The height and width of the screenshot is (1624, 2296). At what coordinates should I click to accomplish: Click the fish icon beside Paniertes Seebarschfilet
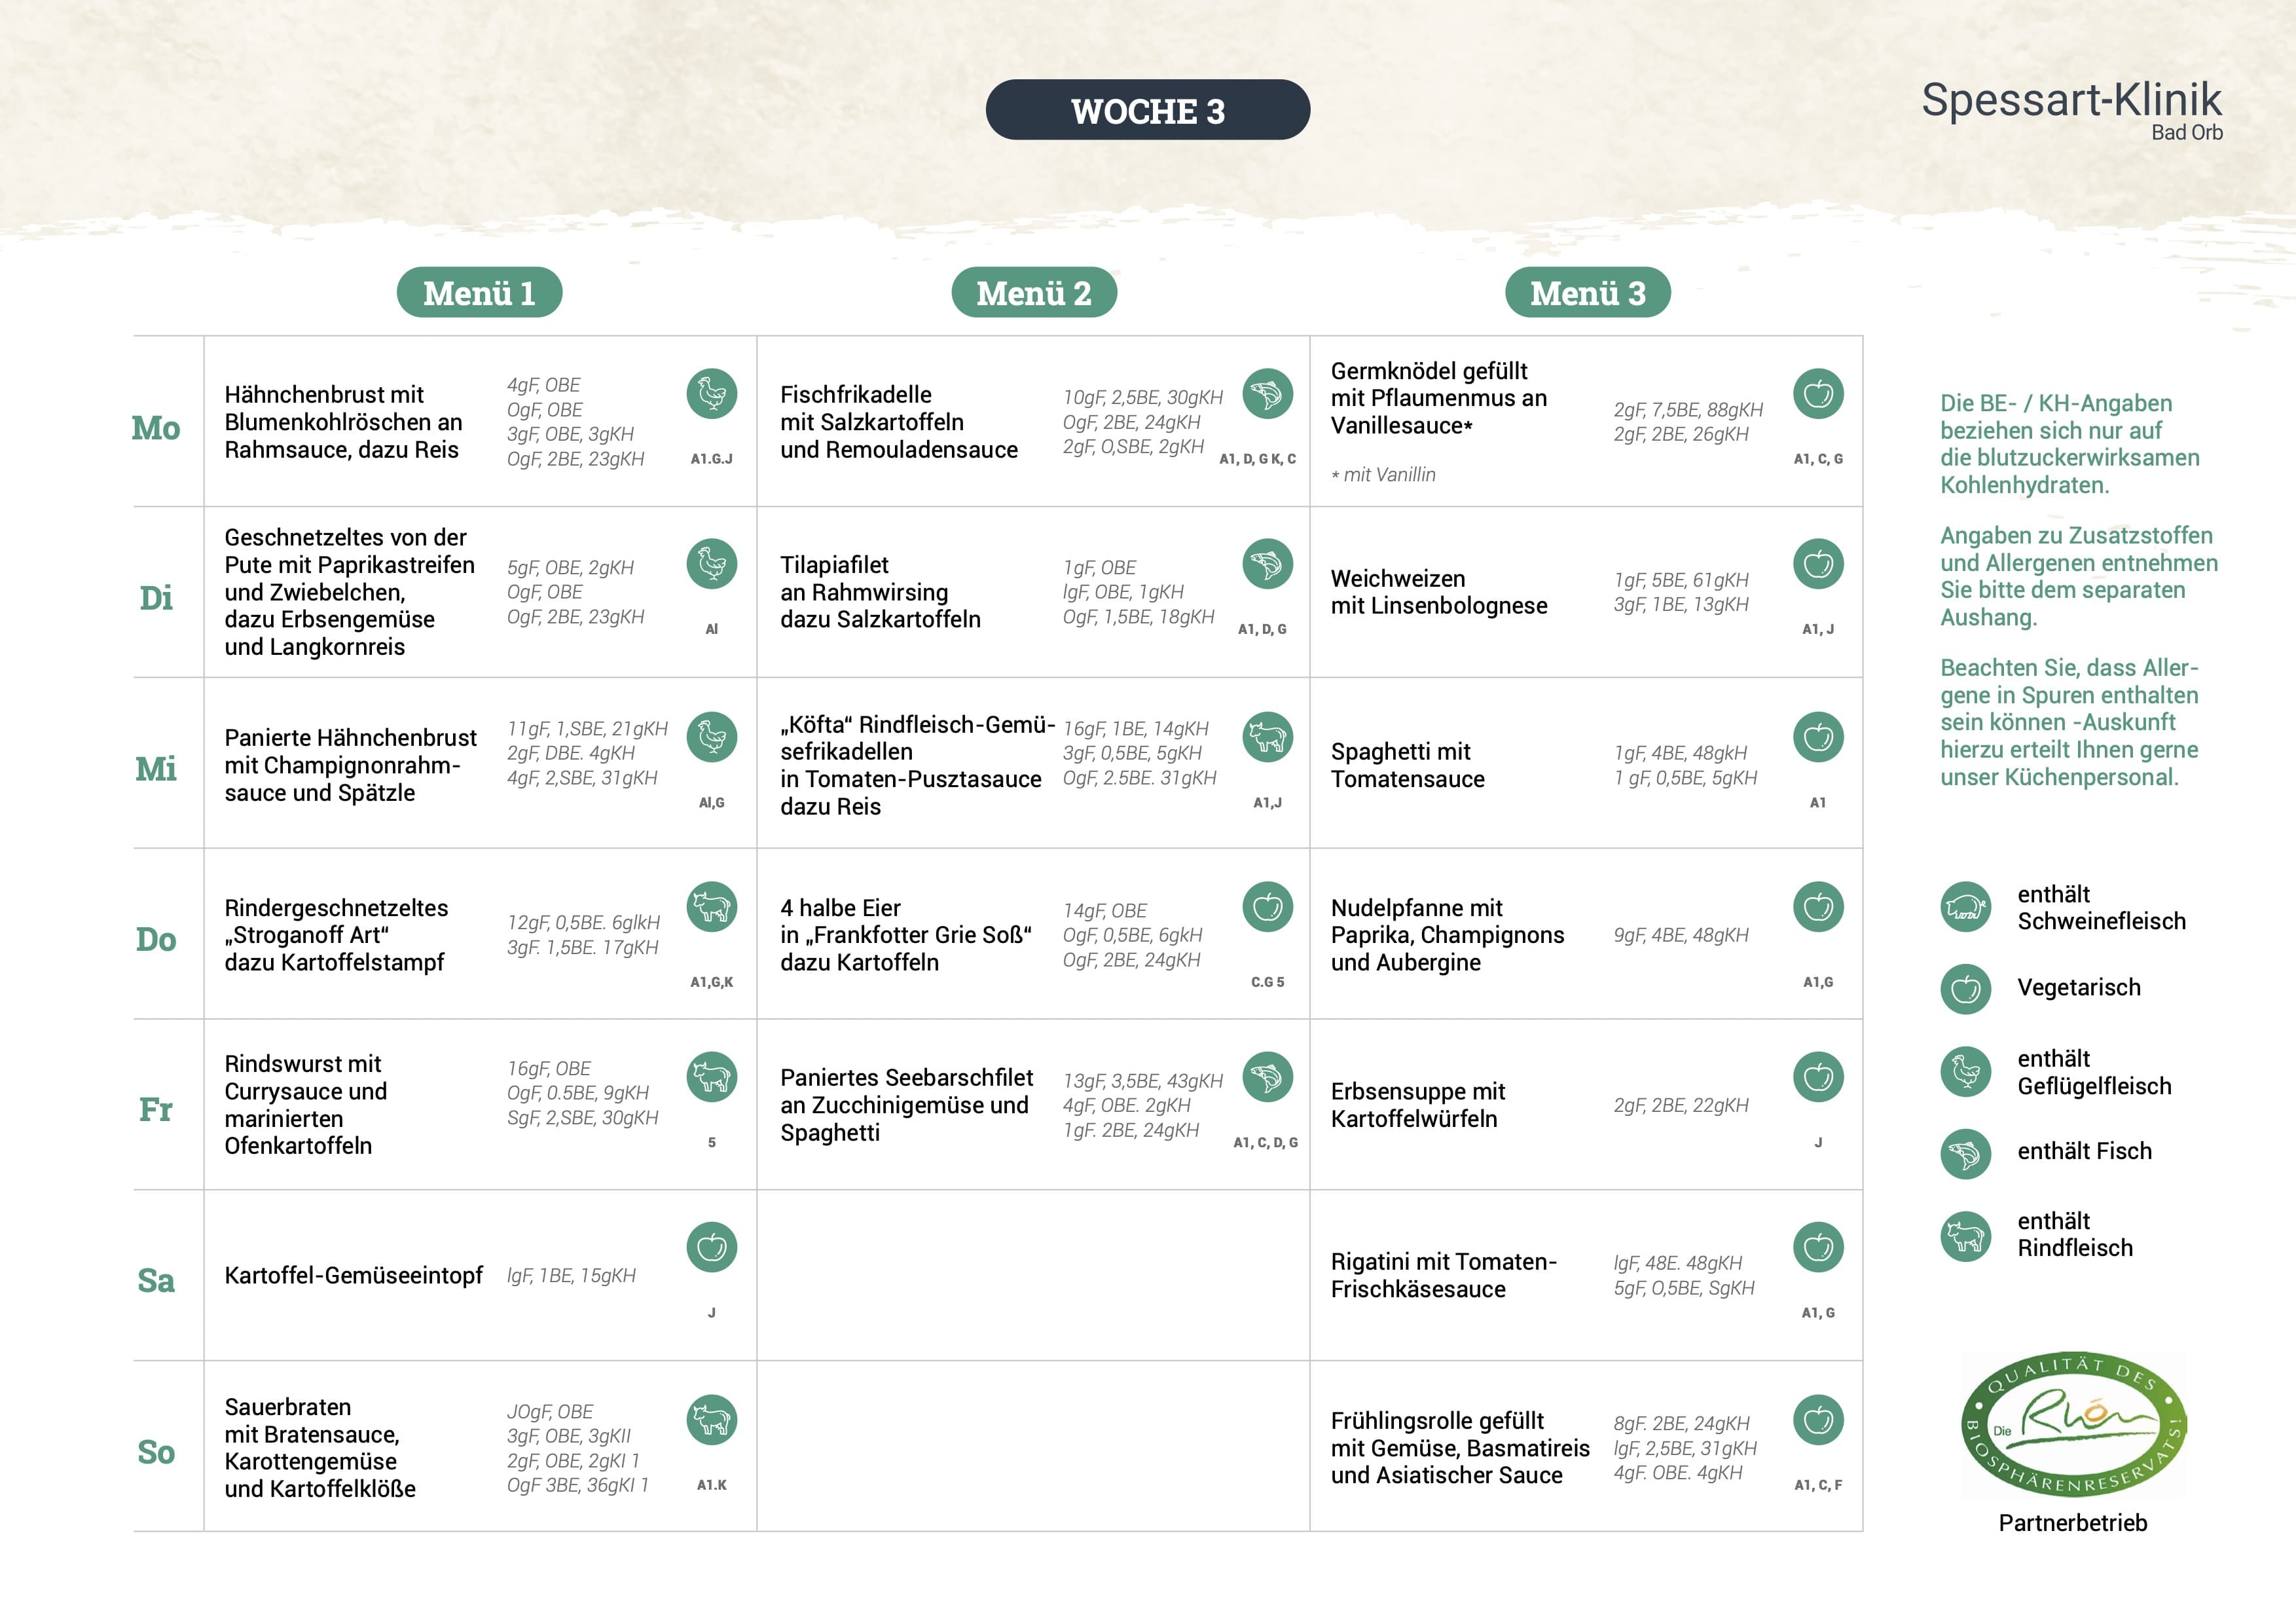pyautogui.click(x=1267, y=1077)
